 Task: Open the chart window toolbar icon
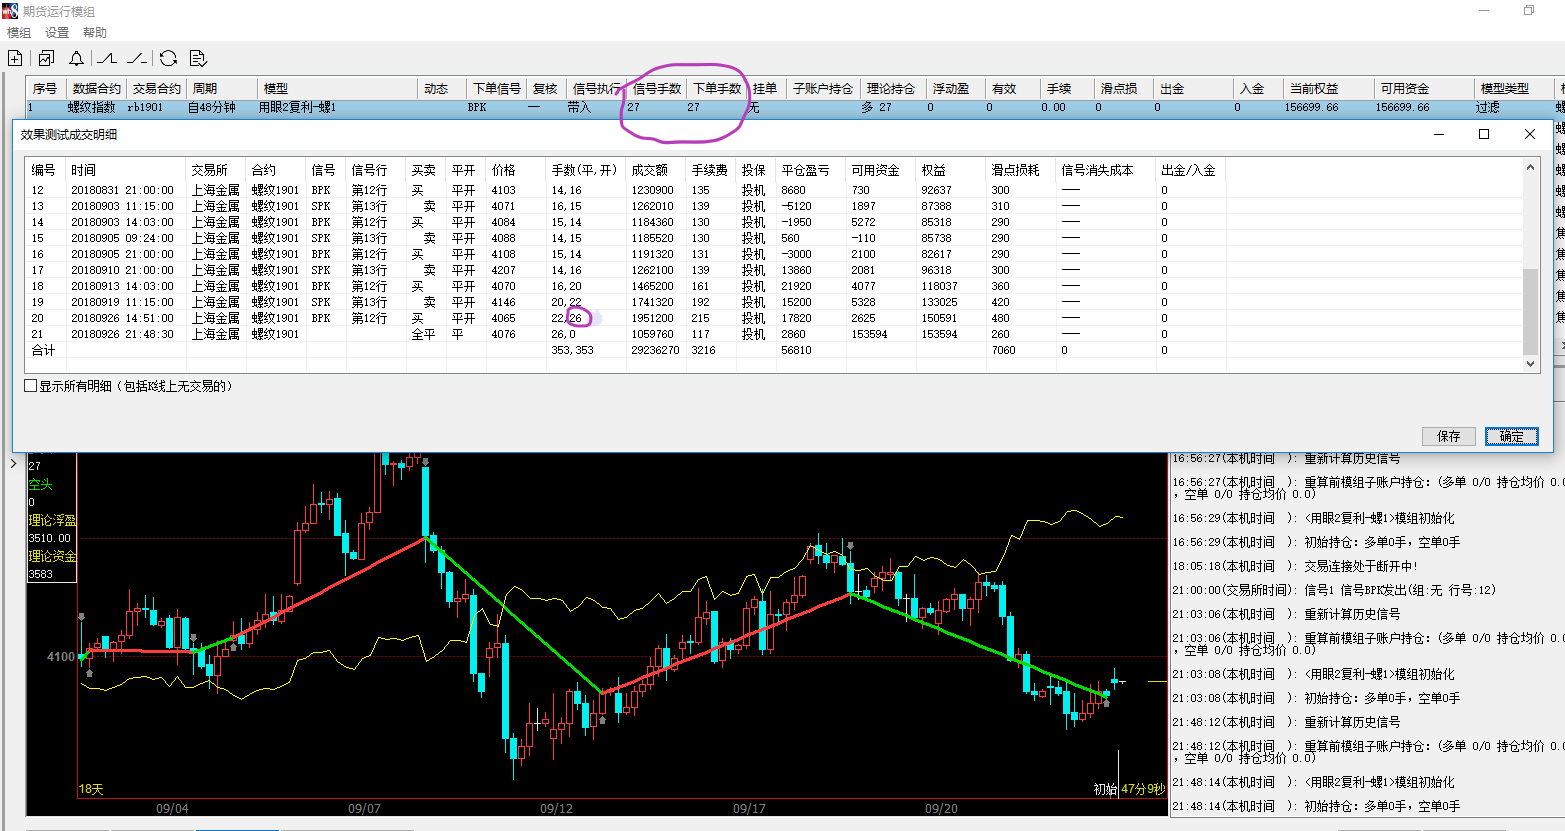[46, 59]
